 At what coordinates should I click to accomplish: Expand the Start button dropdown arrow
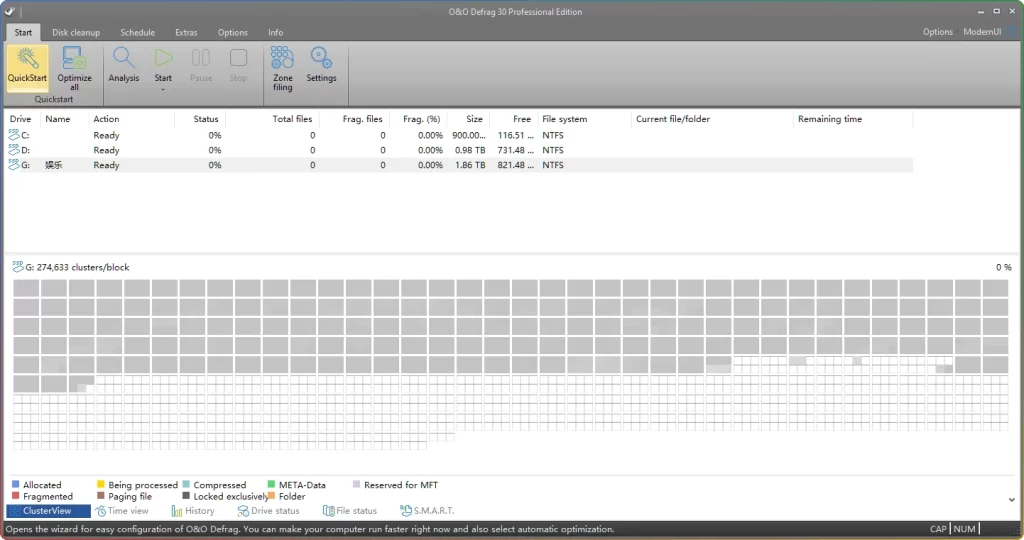click(x=163, y=89)
